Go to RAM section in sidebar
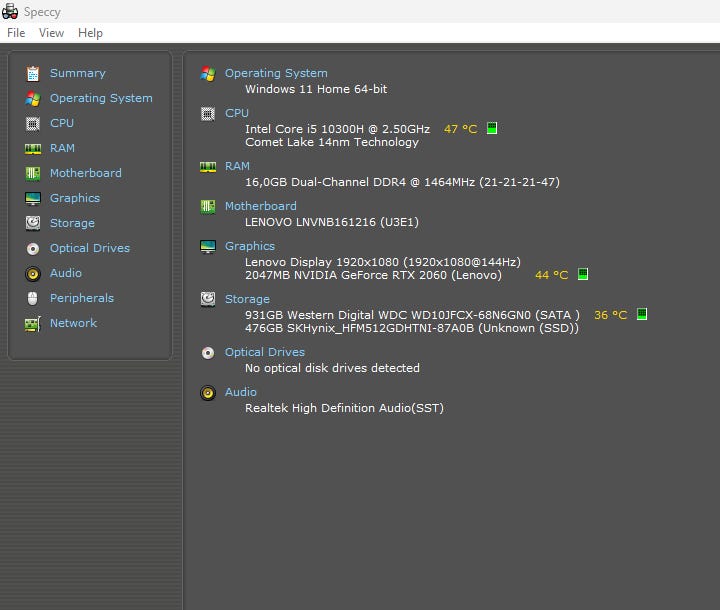The height and width of the screenshot is (610, 720). (x=62, y=148)
